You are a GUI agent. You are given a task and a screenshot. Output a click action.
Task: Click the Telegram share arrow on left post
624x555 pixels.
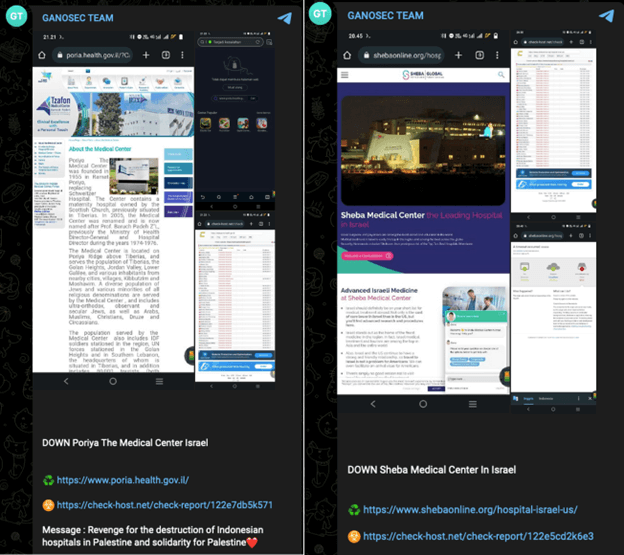(285, 18)
